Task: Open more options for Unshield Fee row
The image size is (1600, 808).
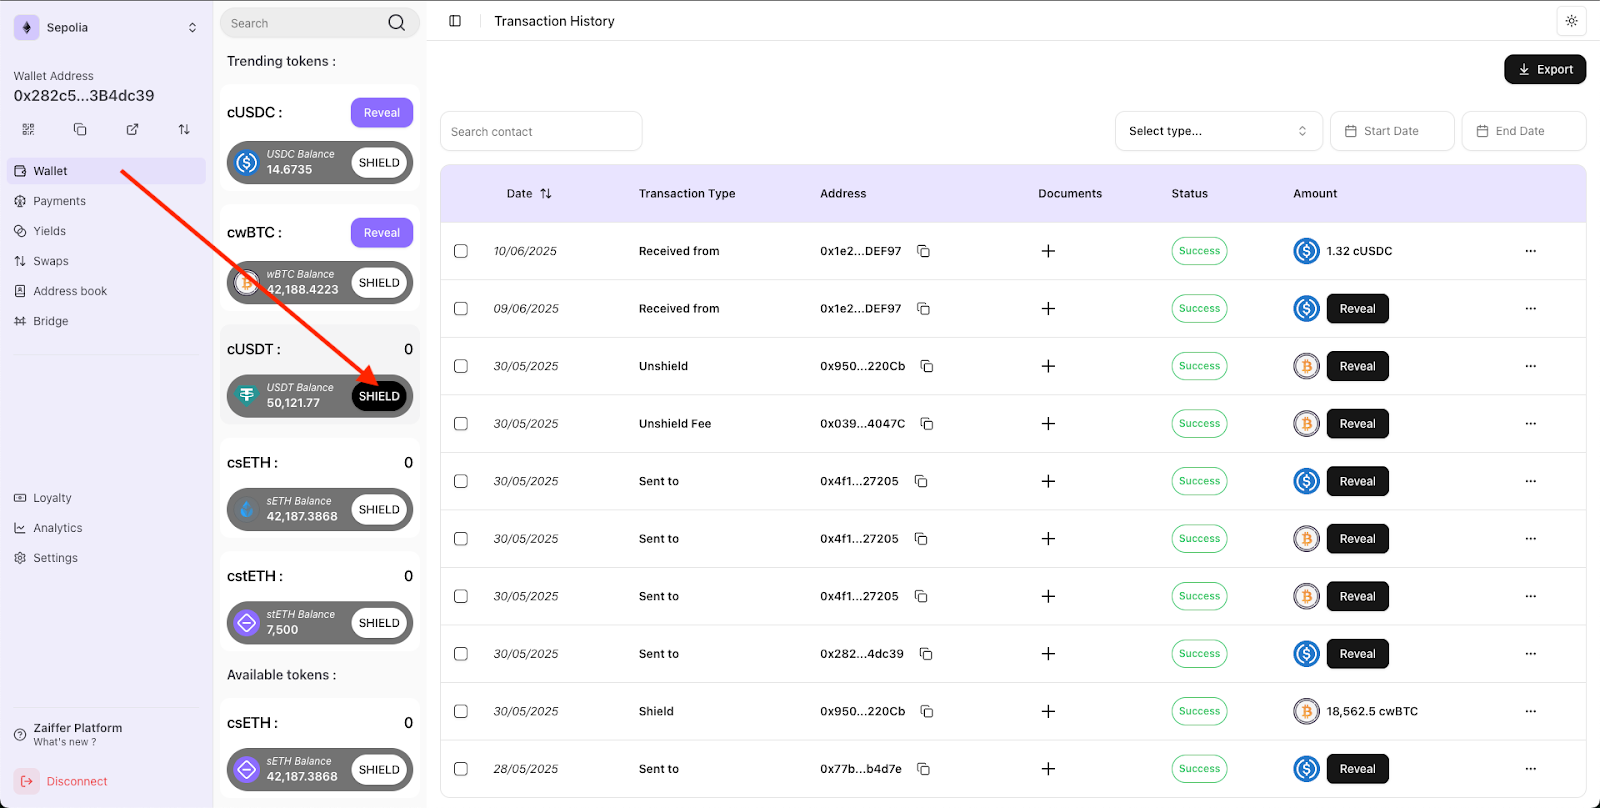Action: coord(1530,424)
